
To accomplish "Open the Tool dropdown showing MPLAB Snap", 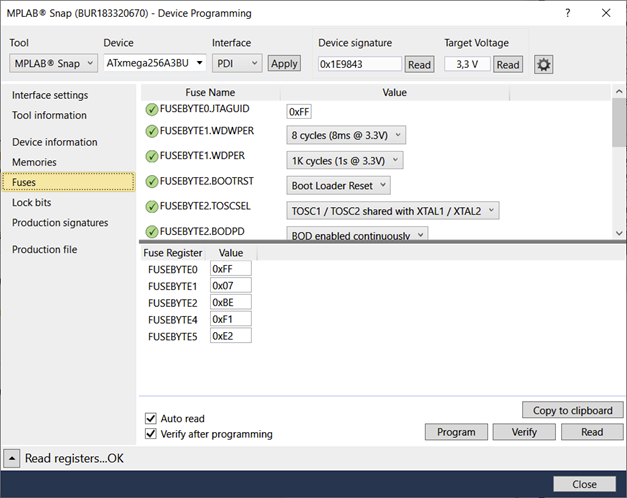I will tap(54, 63).
